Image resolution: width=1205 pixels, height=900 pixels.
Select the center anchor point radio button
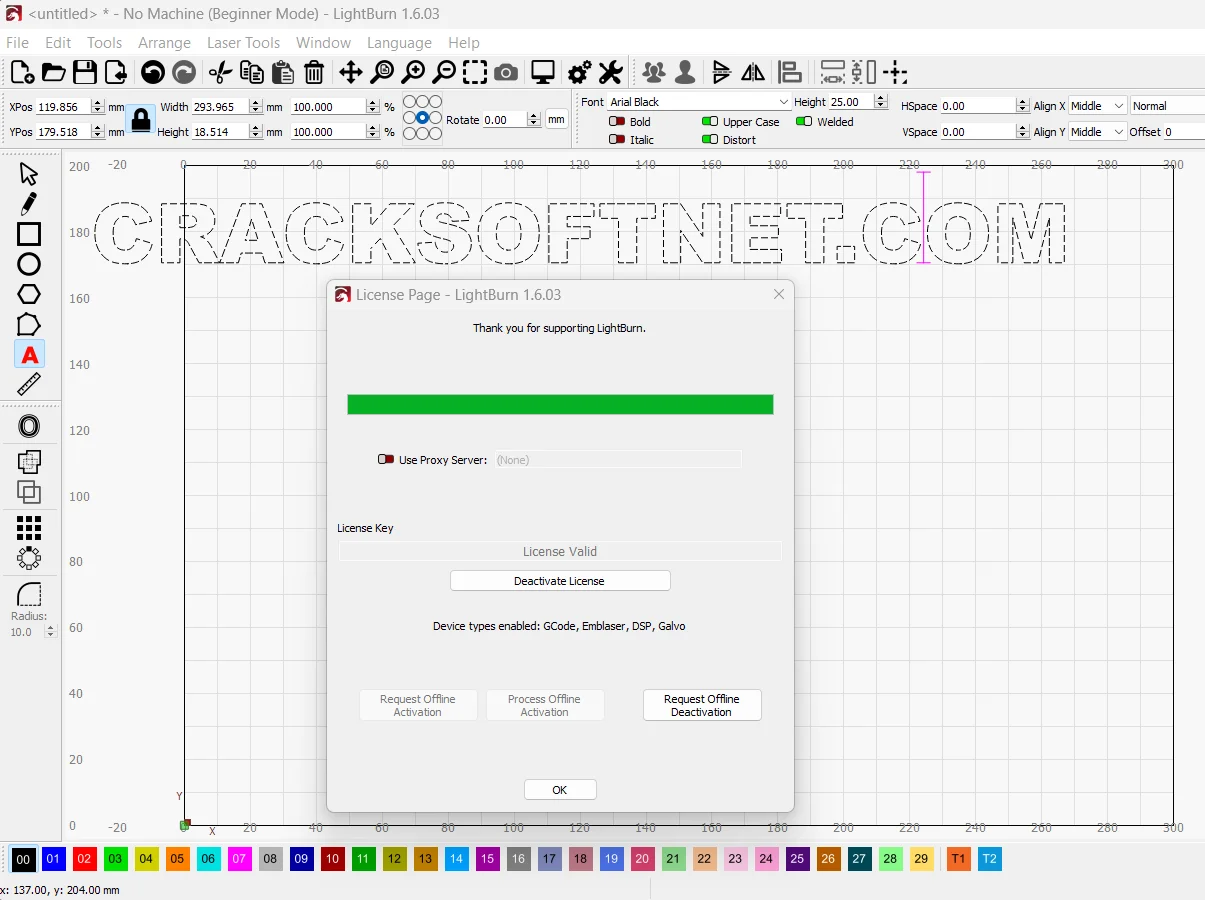423,118
